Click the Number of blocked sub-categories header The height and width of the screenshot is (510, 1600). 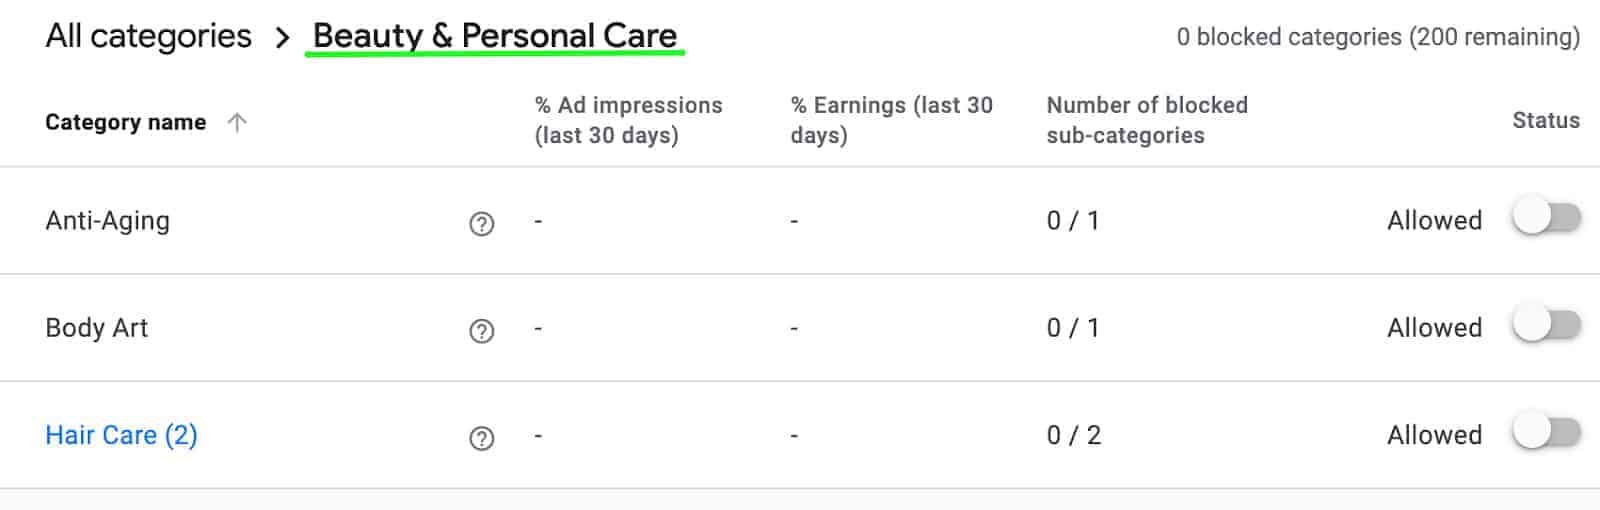[x=1147, y=120]
